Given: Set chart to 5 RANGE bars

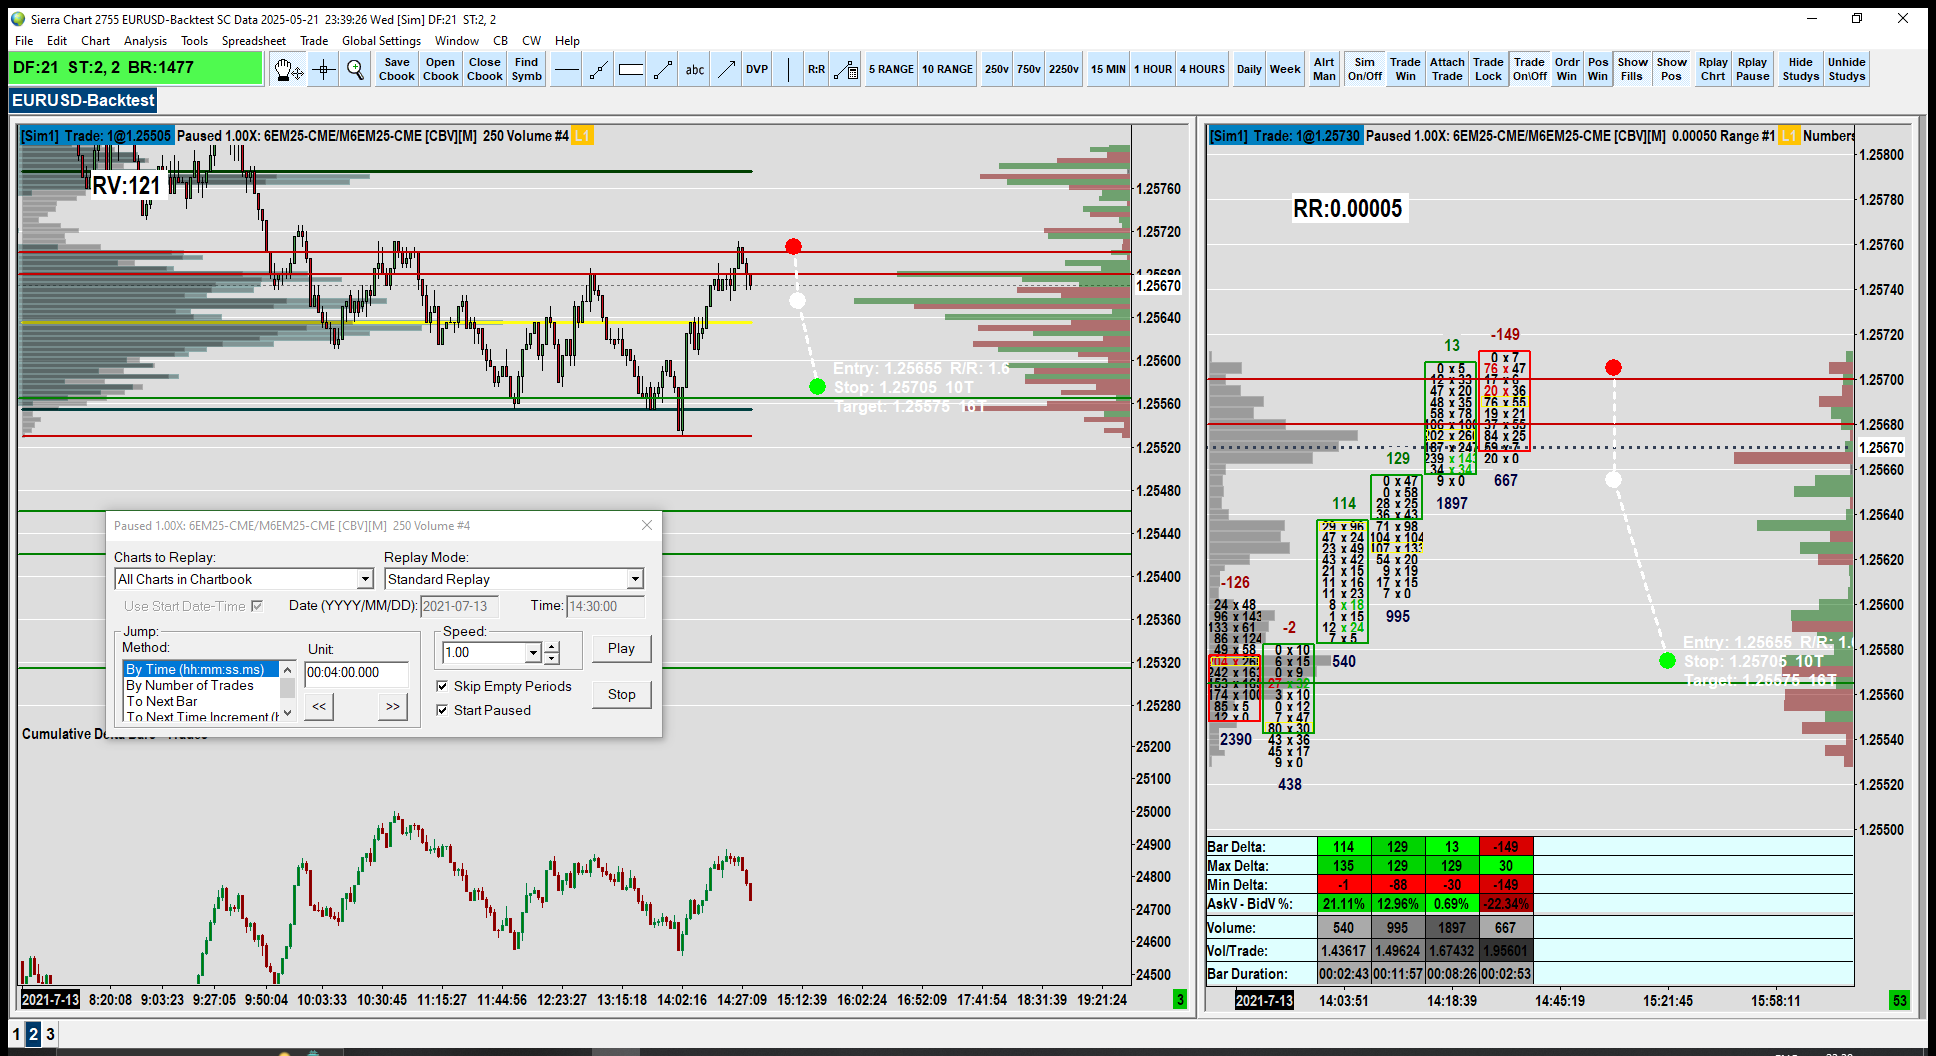Looking at the screenshot, I should (x=891, y=69).
